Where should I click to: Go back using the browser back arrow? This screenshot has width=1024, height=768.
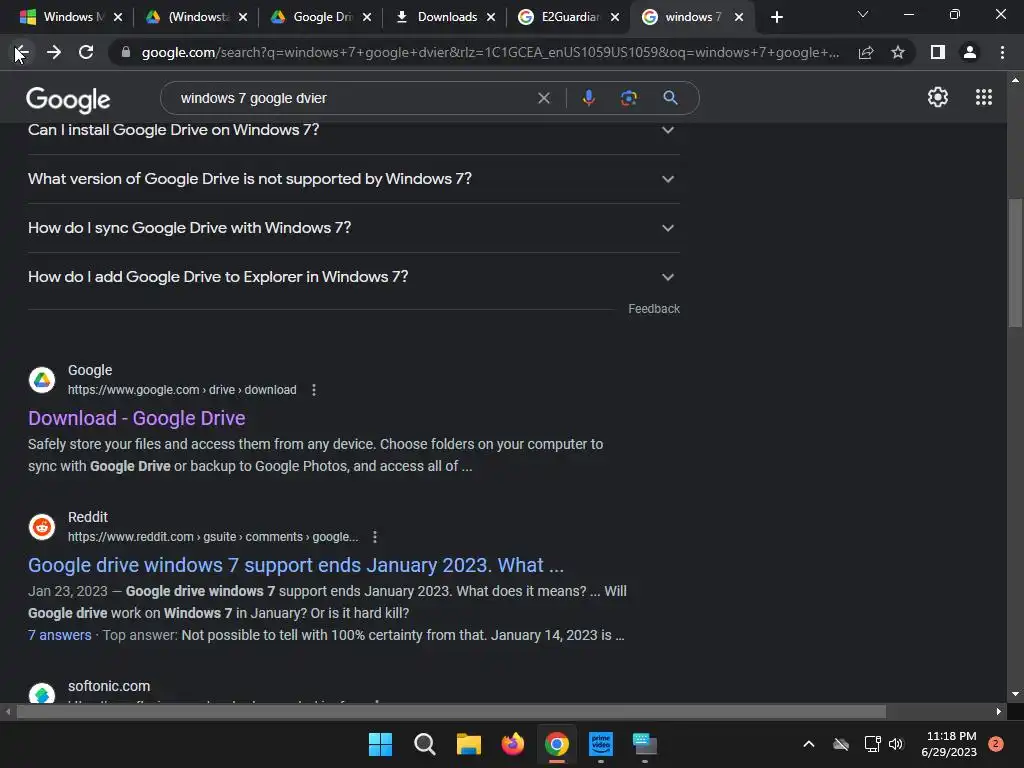click(x=21, y=52)
